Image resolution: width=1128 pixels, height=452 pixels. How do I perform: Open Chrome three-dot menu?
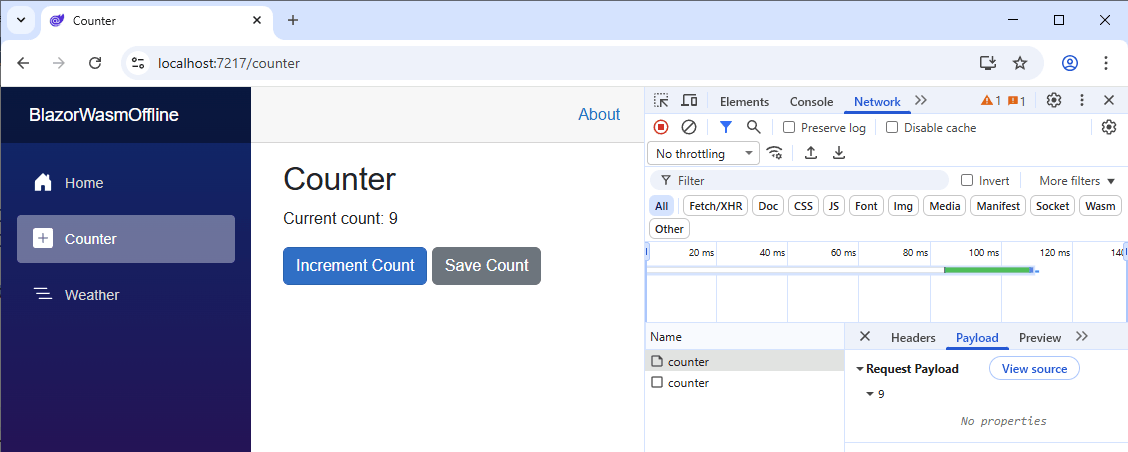pyautogui.click(x=1106, y=63)
